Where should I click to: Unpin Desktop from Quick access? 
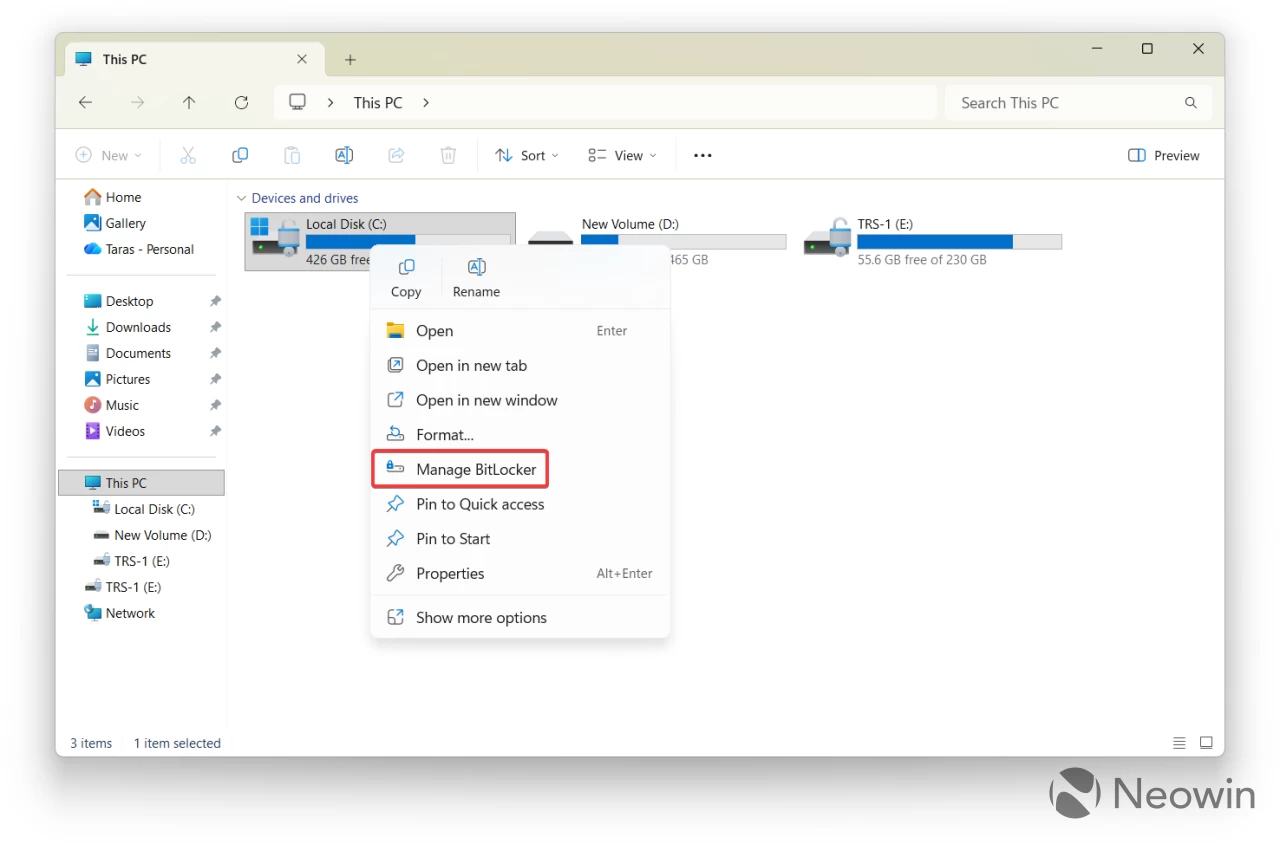pyautogui.click(x=215, y=301)
